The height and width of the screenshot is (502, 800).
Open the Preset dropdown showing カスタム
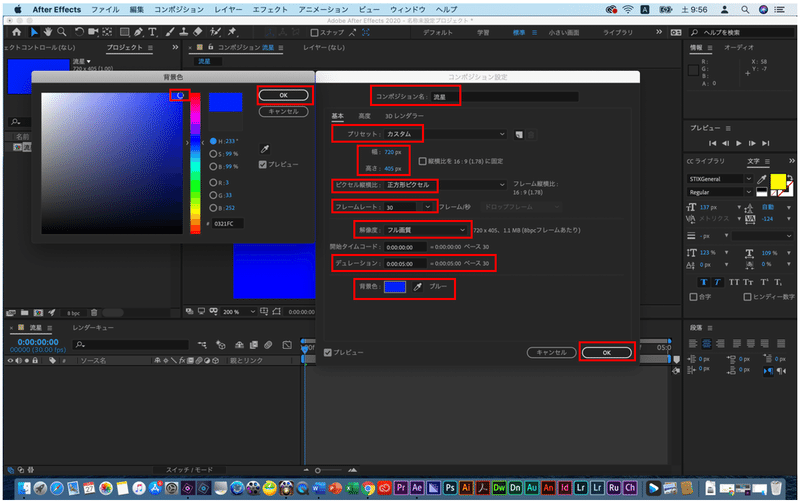445,134
